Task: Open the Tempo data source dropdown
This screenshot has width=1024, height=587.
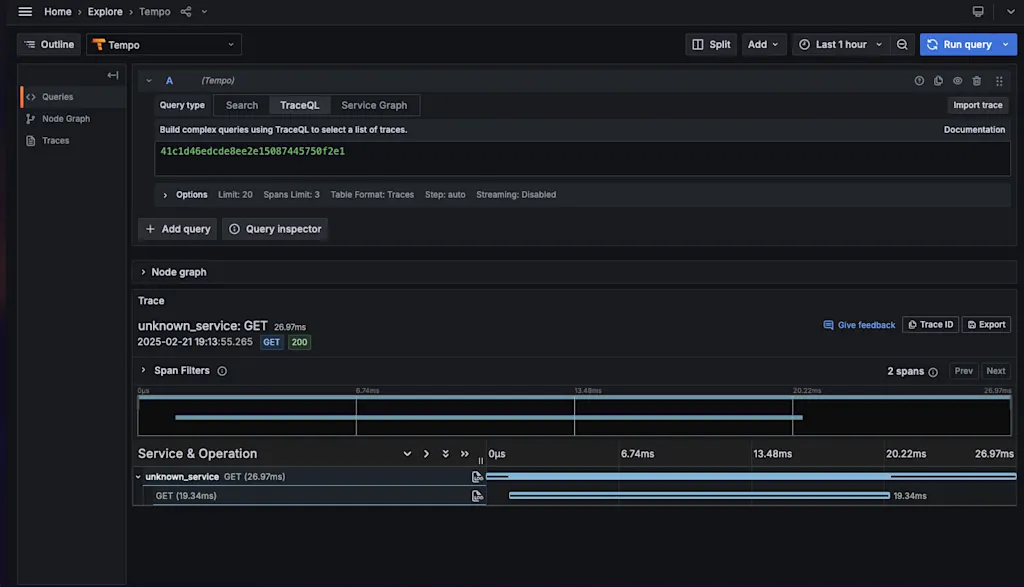Action: coord(164,44)
